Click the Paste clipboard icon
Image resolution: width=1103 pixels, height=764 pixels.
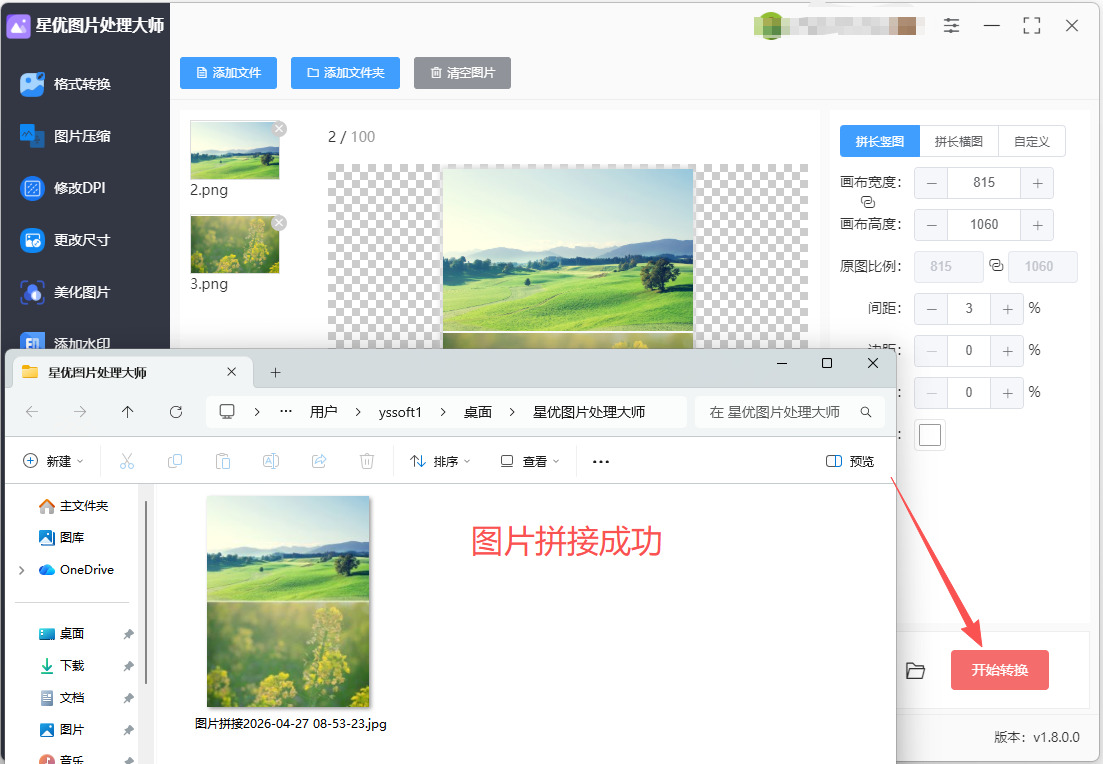(223, 461)
